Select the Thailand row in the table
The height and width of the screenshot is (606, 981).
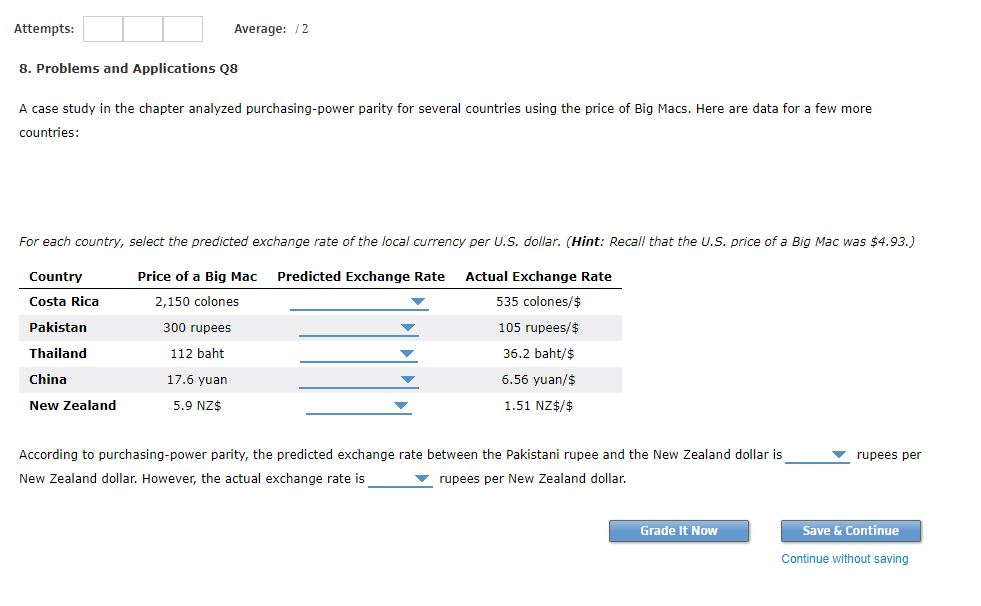coord(200,353)
